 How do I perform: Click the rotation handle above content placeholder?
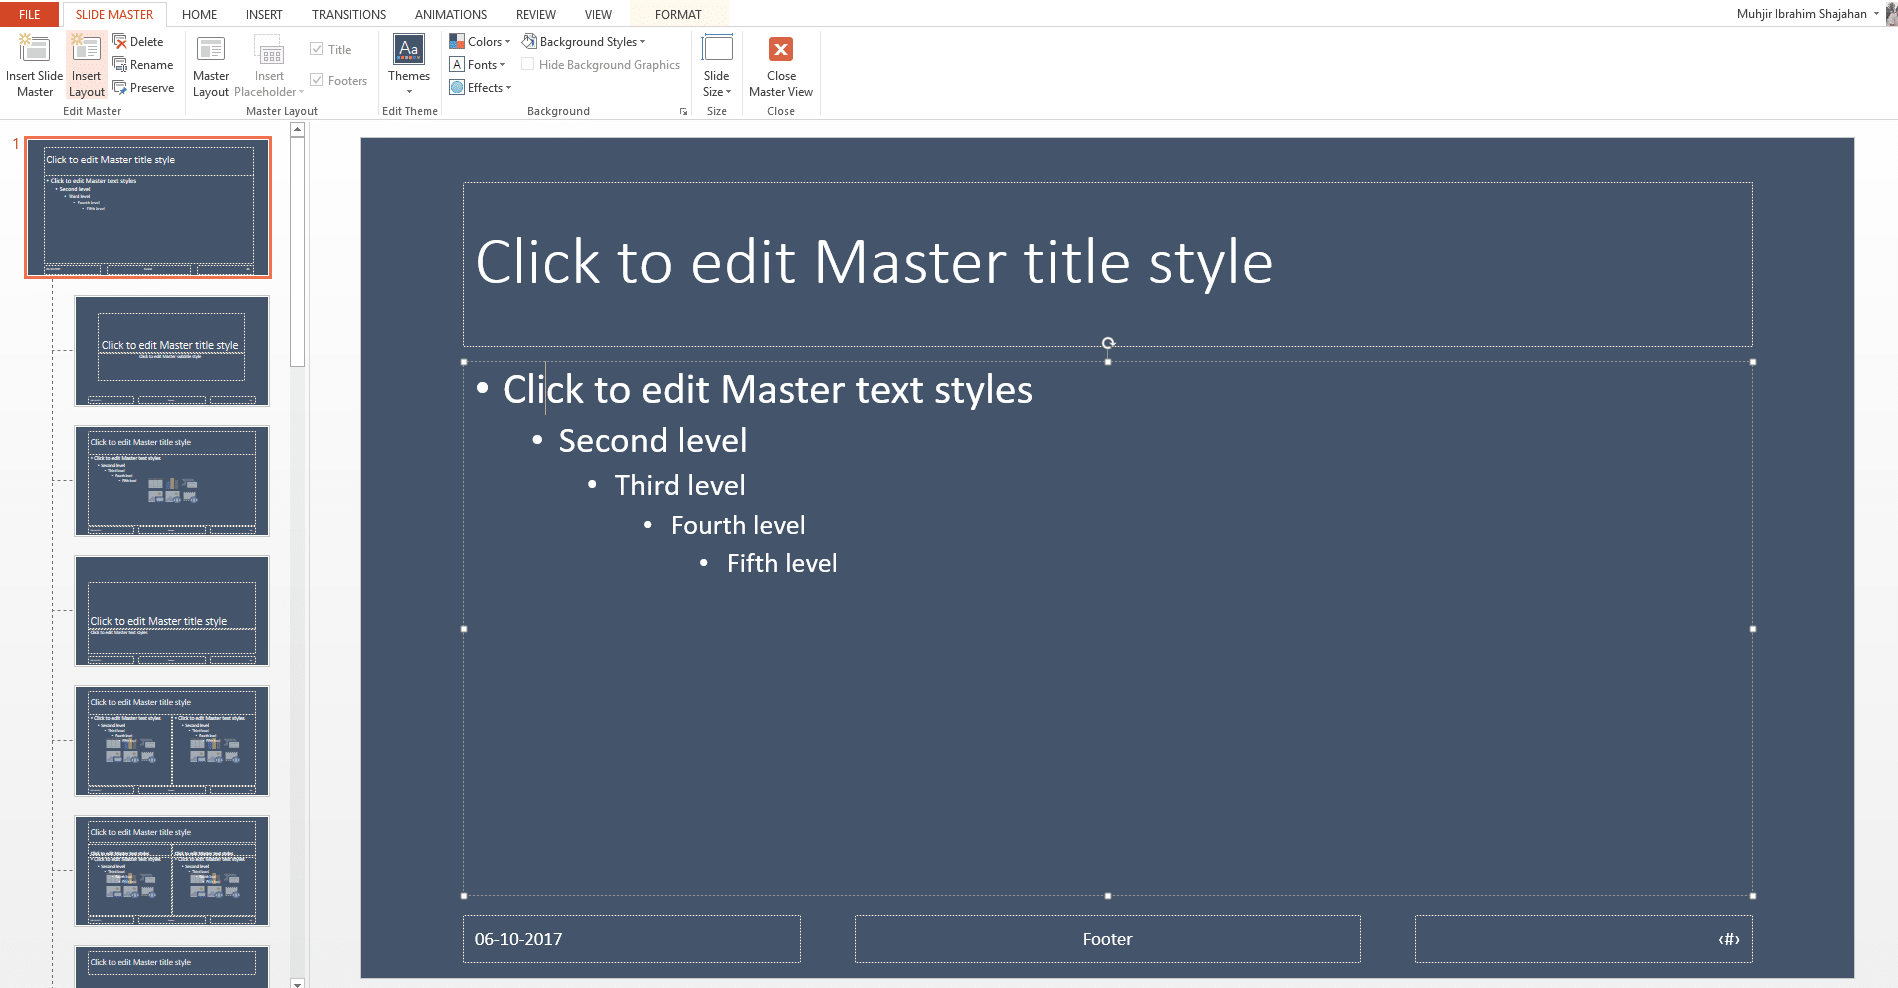pos(1108,343)
